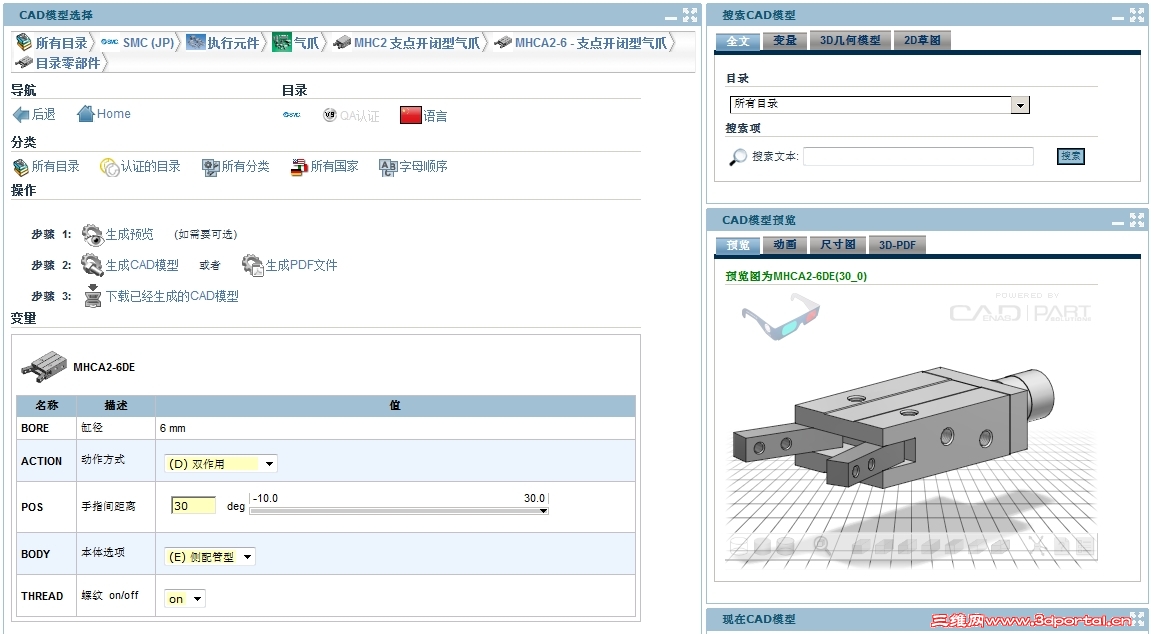
Task: Click the 字母顺序 icon
Action: pos(388,167)
